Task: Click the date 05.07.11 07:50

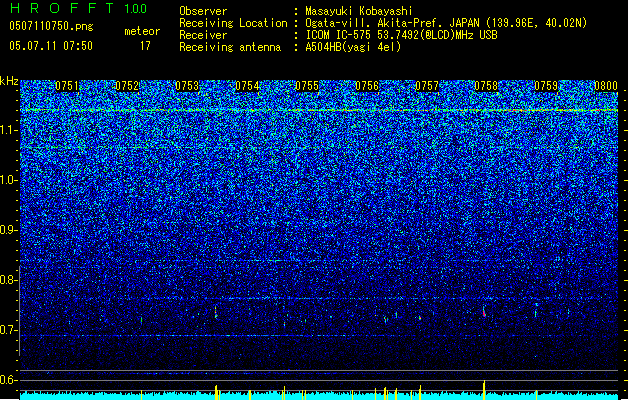Action: click(51, 46)
